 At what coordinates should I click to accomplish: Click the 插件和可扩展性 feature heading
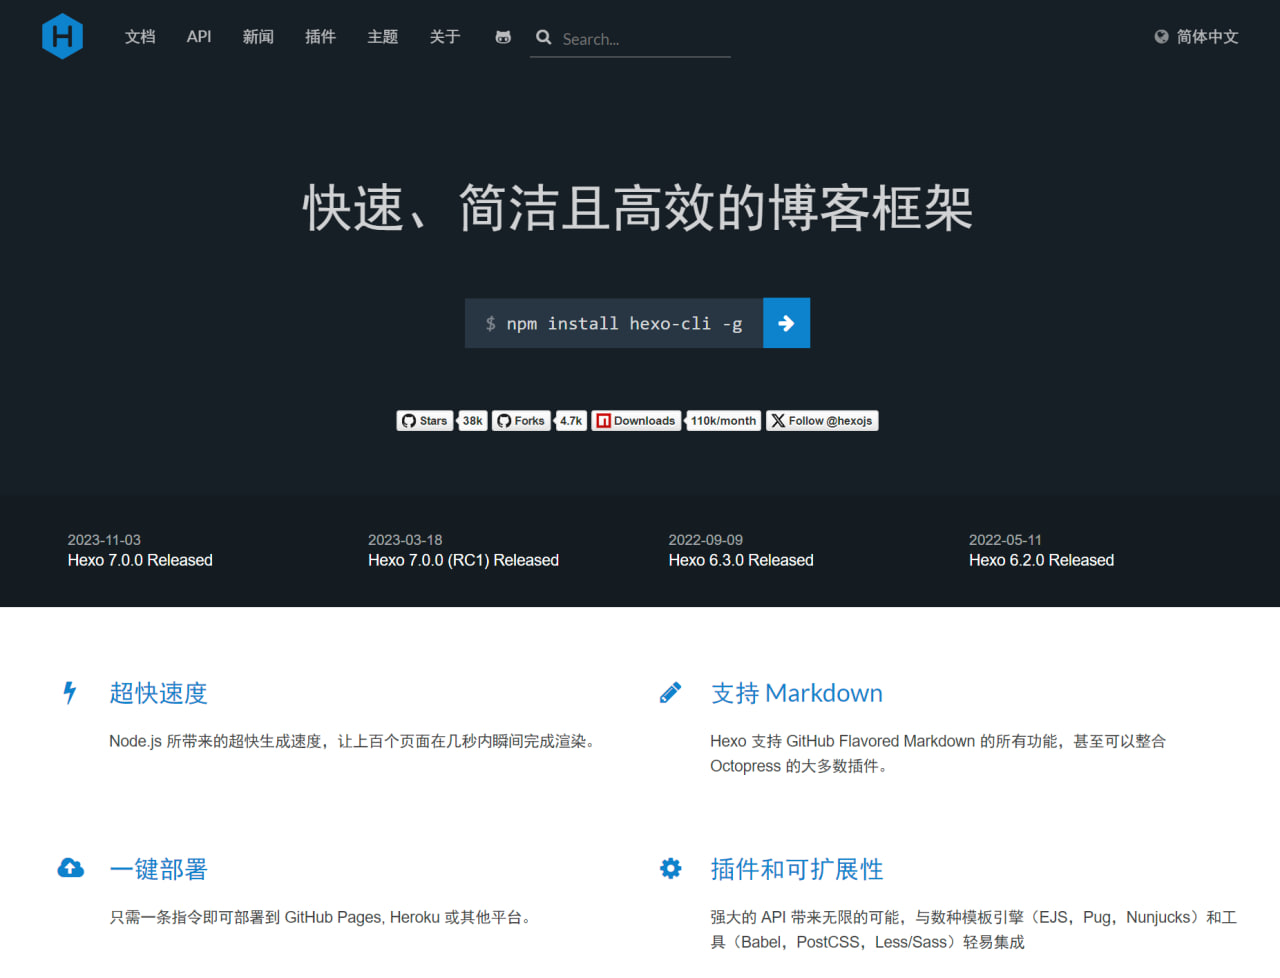pos(796,869)
